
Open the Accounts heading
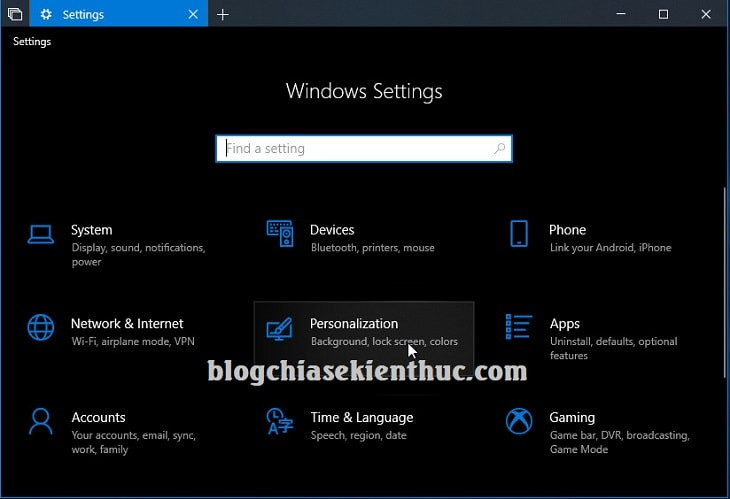[98, 417]
